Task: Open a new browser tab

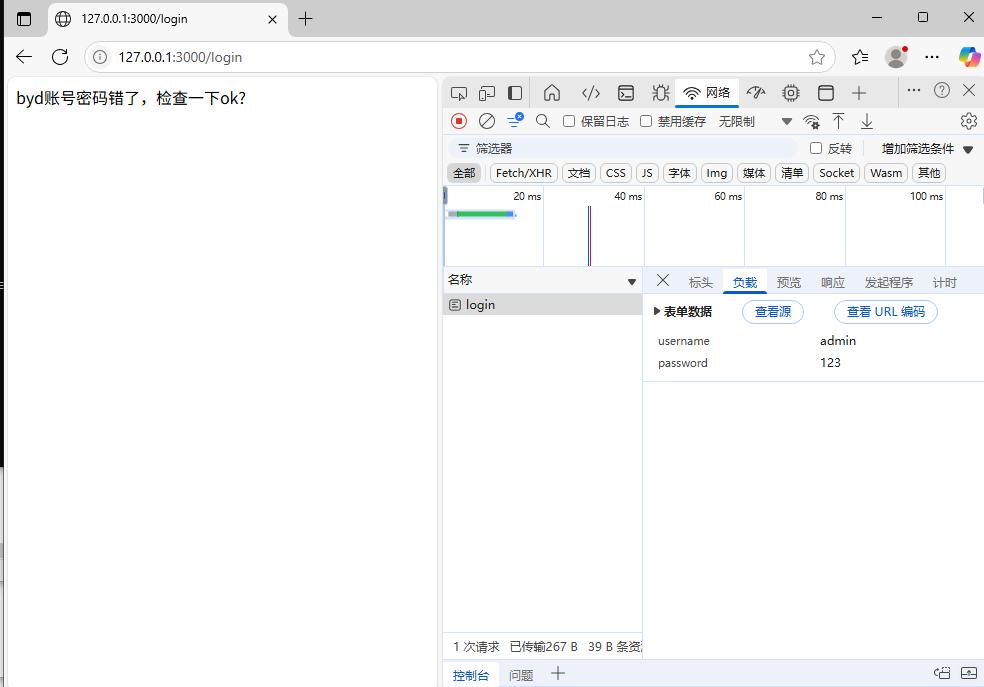Action: pos(306,19)
